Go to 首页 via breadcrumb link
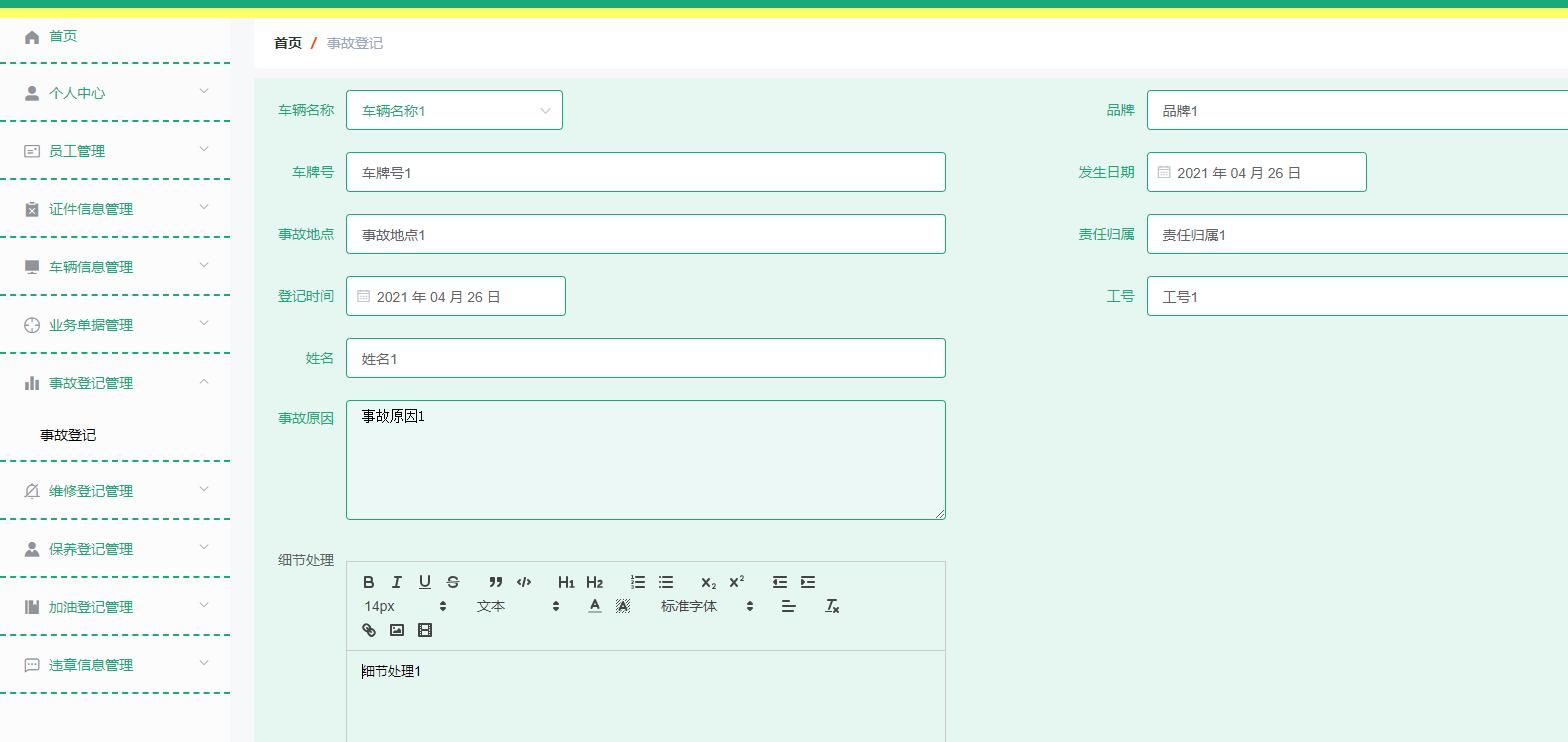1568x742 pixels. pyautogui.click(x=288, y=43)
